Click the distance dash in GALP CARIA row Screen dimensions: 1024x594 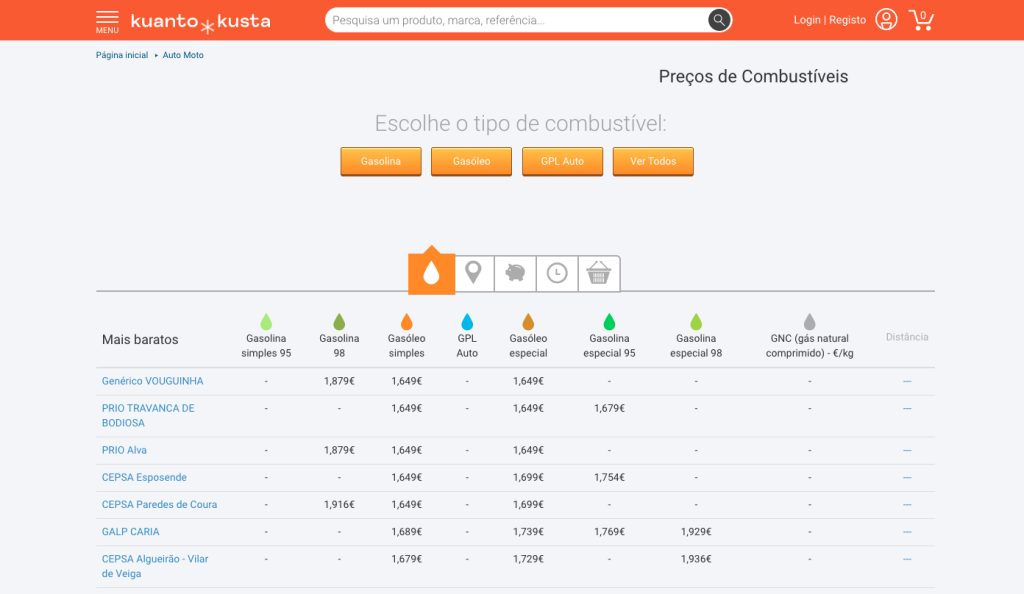(907, 532)
